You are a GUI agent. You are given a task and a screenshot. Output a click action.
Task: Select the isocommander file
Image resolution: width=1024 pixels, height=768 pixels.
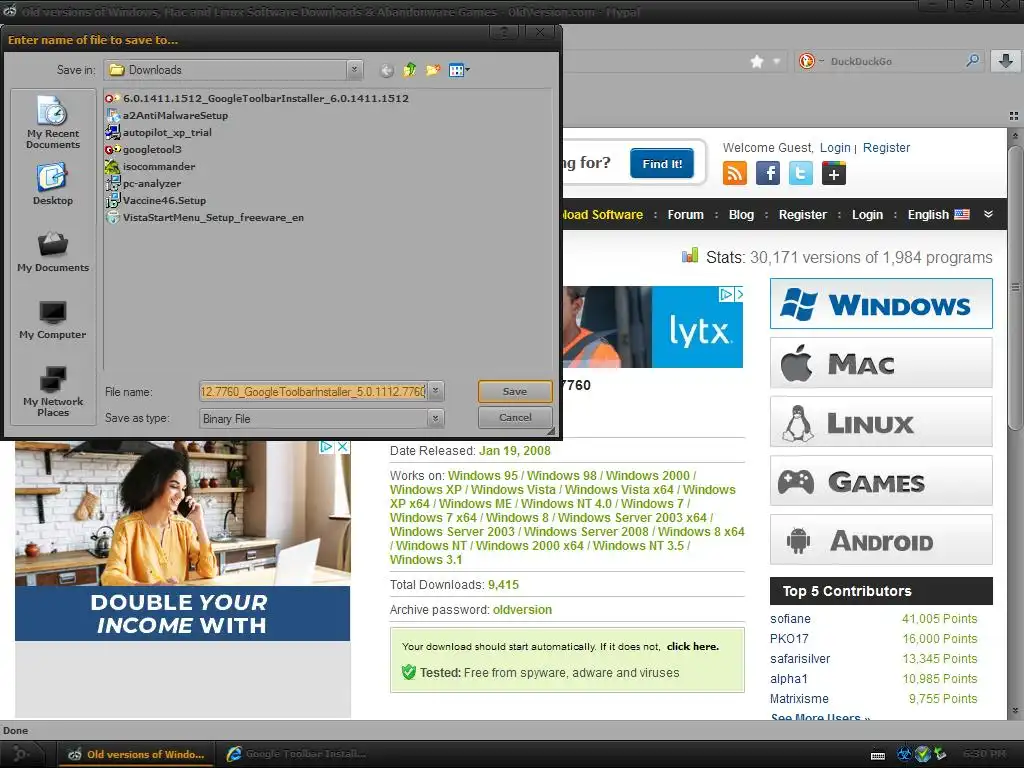point(150,167)
